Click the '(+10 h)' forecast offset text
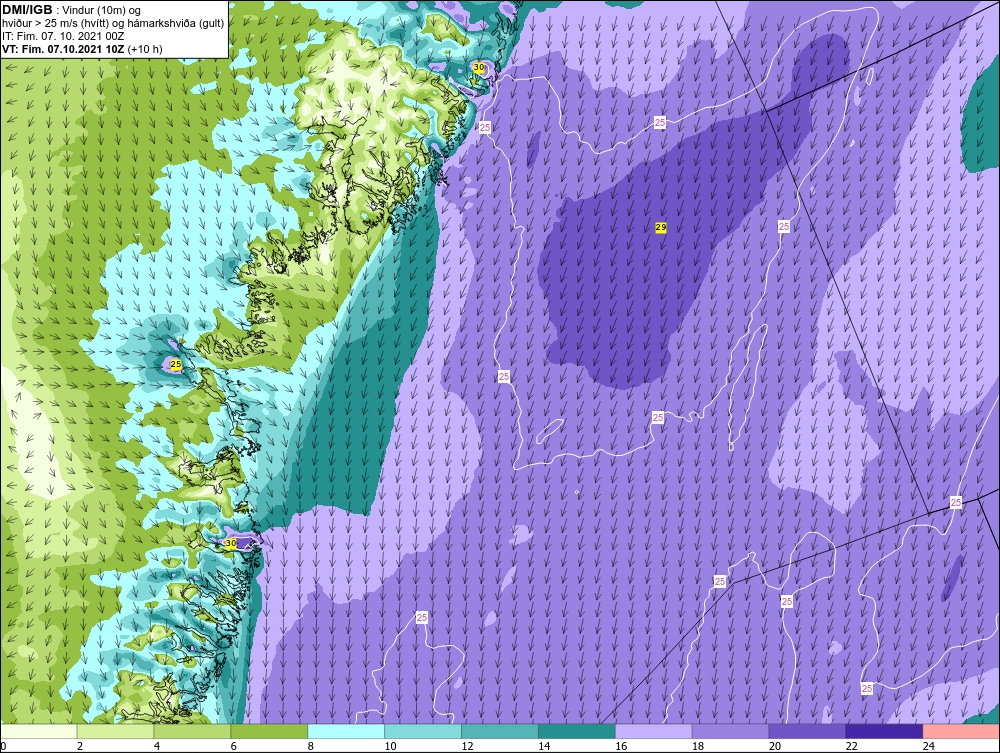 click(x=145, y=49)
